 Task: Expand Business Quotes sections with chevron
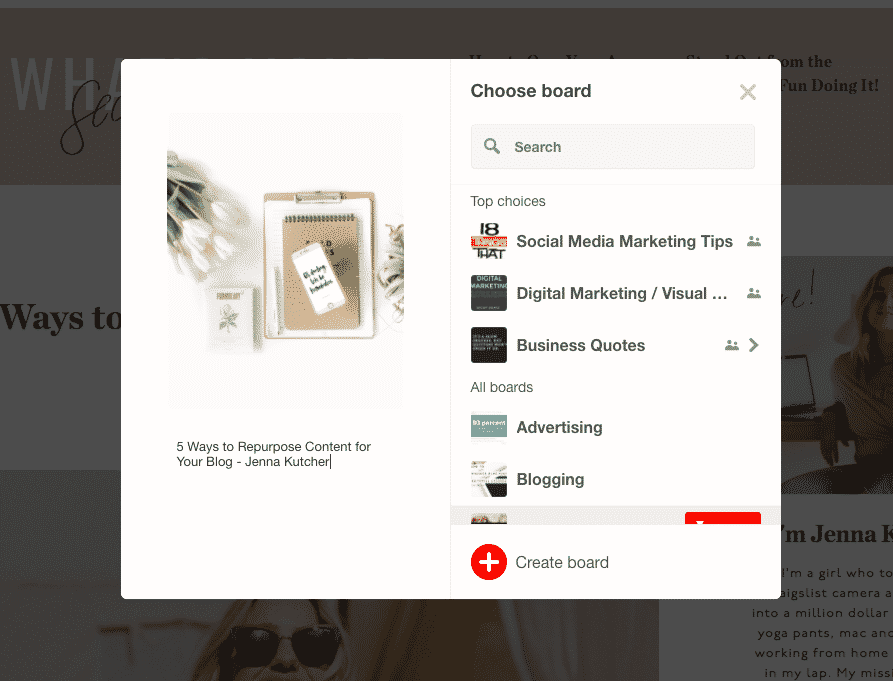(753, 345)
